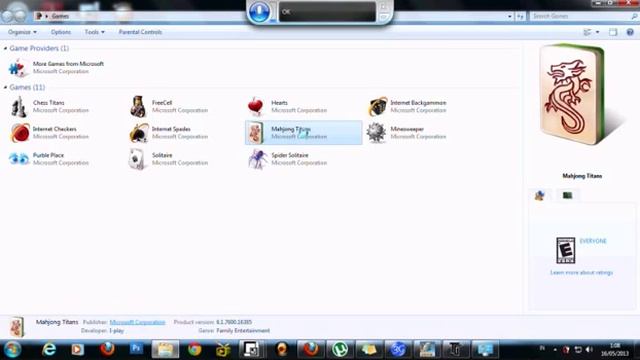Collapse the Game Providers group

coord(5,48)
